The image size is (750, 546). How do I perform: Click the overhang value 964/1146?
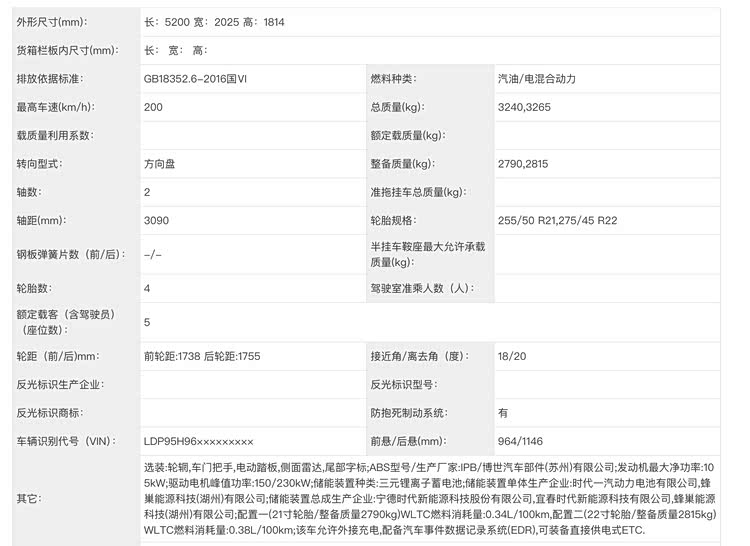521,441
